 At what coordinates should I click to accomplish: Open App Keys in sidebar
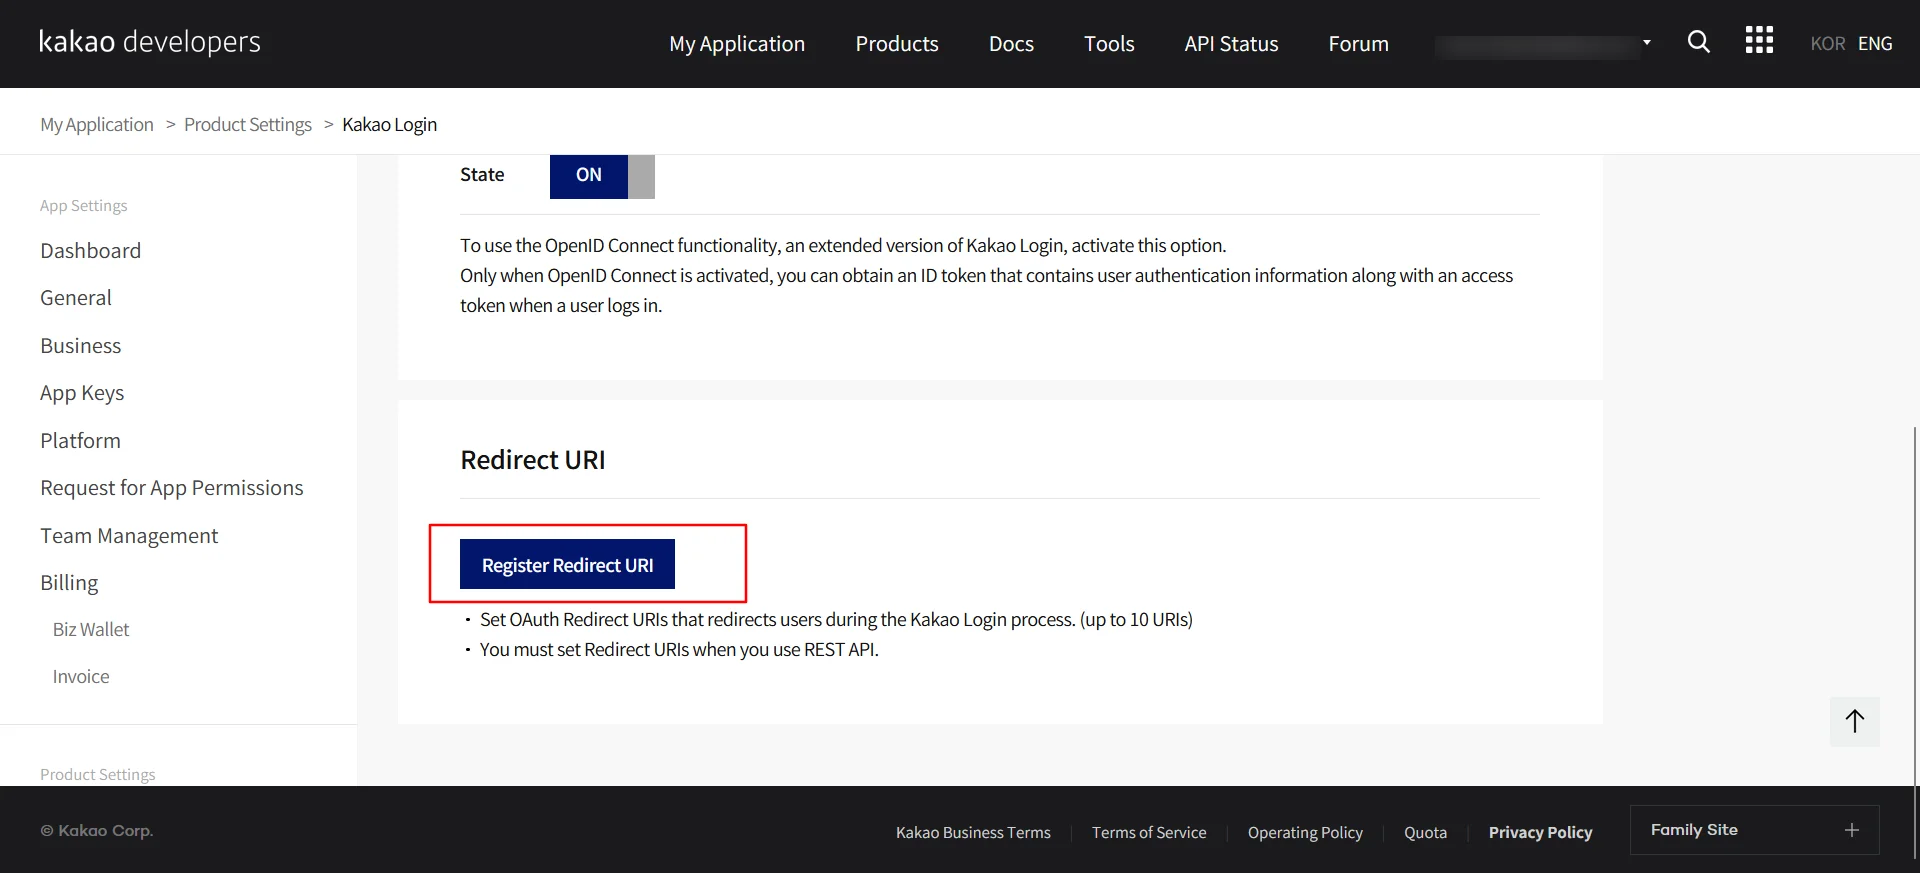click(82, 393)
